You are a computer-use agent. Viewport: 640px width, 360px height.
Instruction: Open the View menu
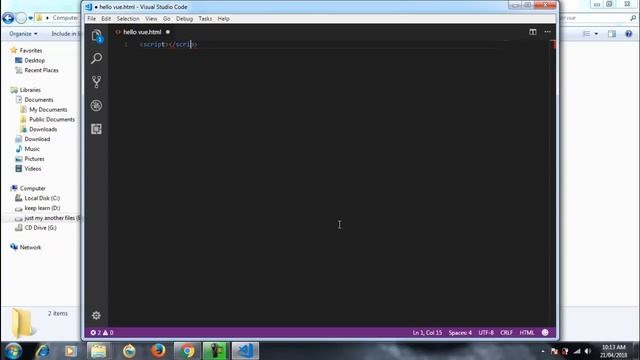point(151,19)
